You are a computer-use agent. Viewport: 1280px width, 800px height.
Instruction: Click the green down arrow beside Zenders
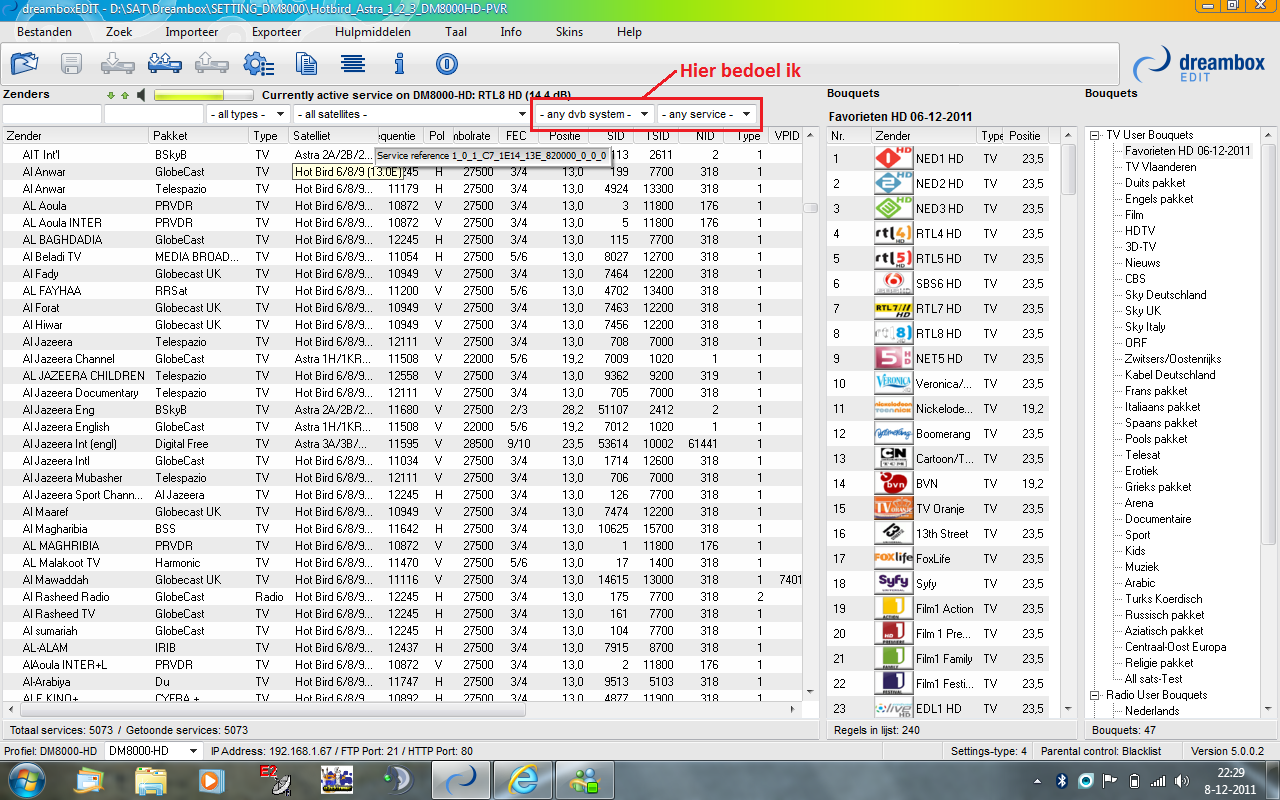[110, 96]
